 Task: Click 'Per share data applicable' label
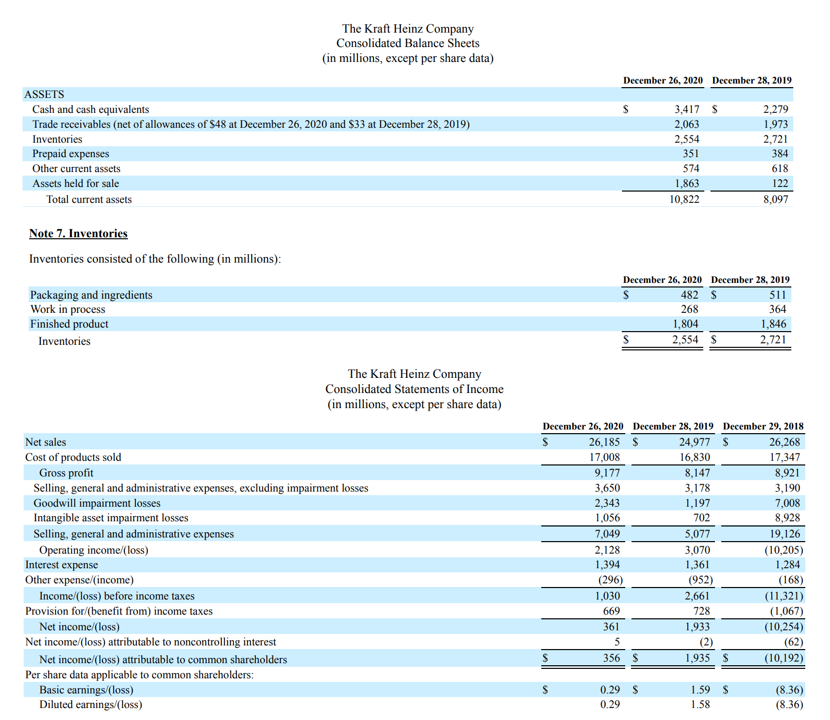pos(139,675)
